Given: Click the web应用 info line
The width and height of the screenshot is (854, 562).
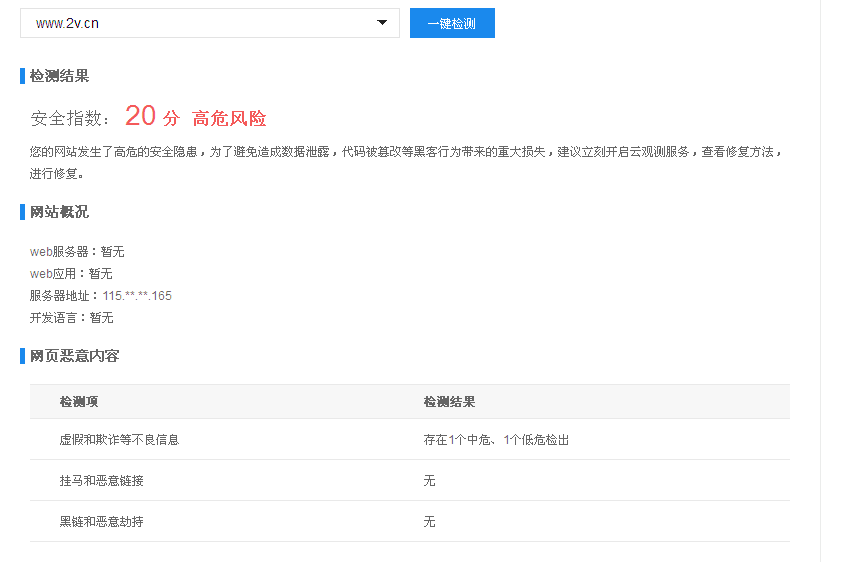Looking at the screenshot, I should coord(71,274).
